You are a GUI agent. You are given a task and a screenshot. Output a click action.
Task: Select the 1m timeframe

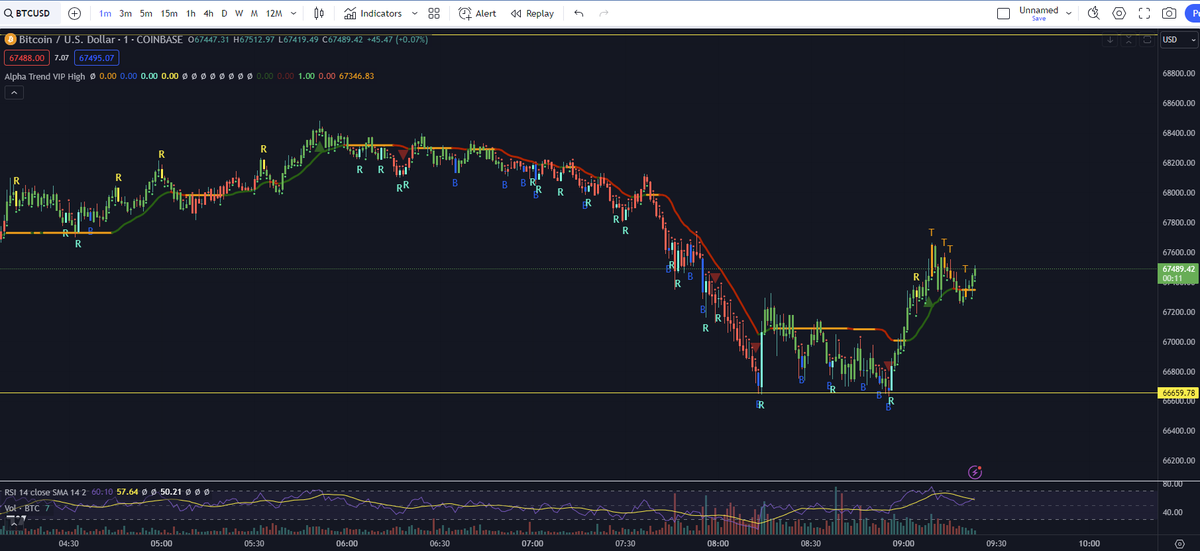tap(105, 14)
